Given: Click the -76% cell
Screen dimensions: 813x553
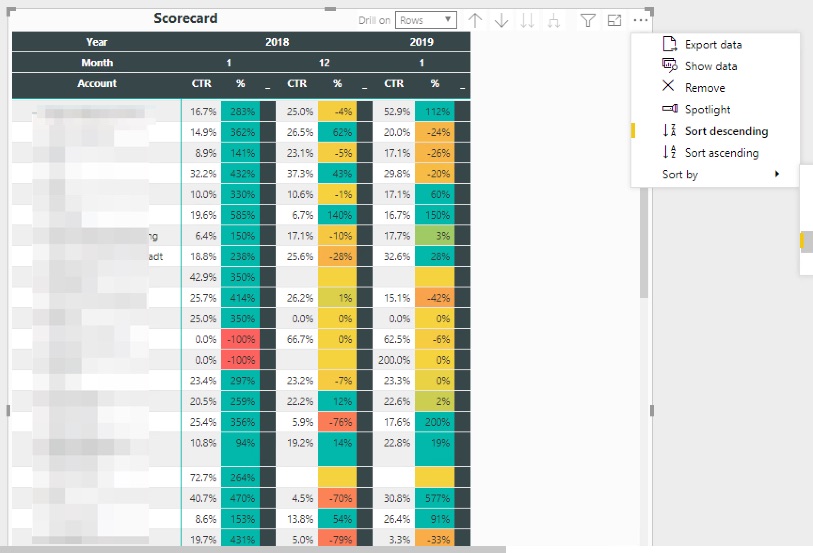Looking at the screenshot, I should (338, 422).
